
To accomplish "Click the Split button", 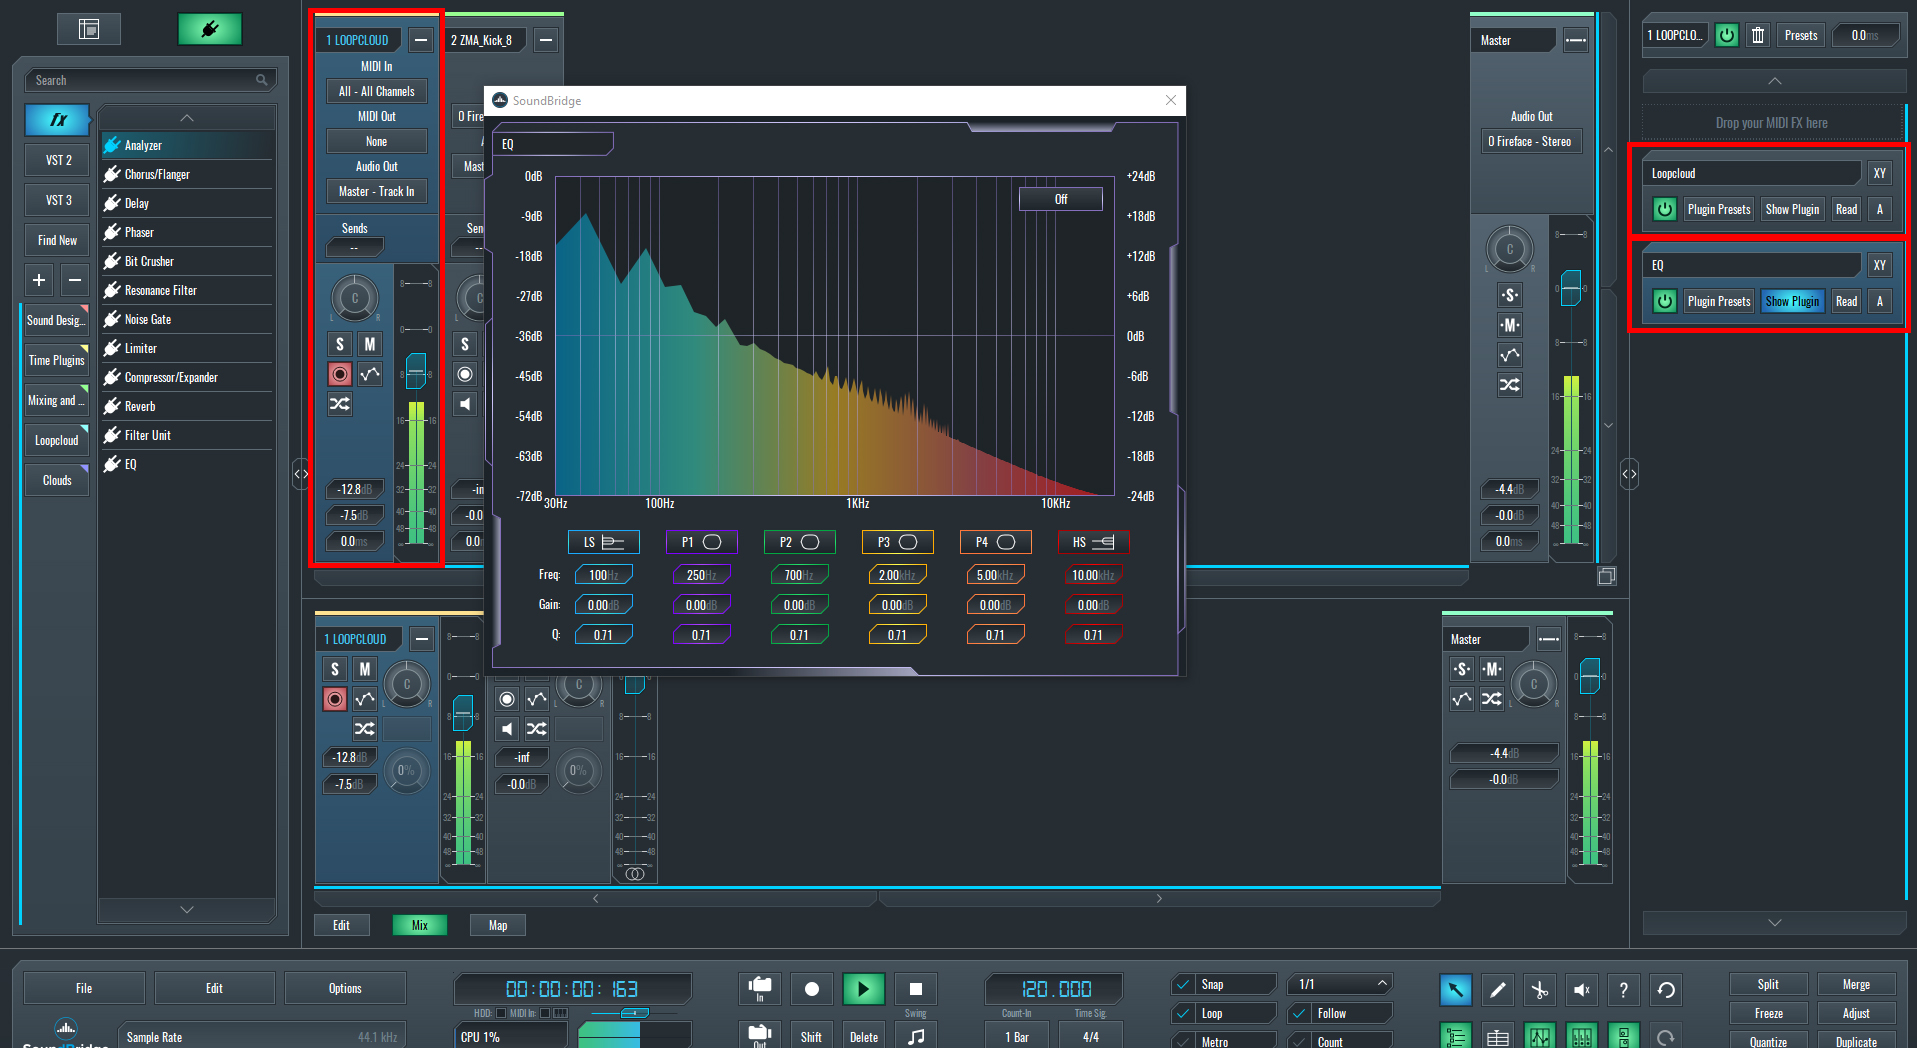I will pos(1768,984).
